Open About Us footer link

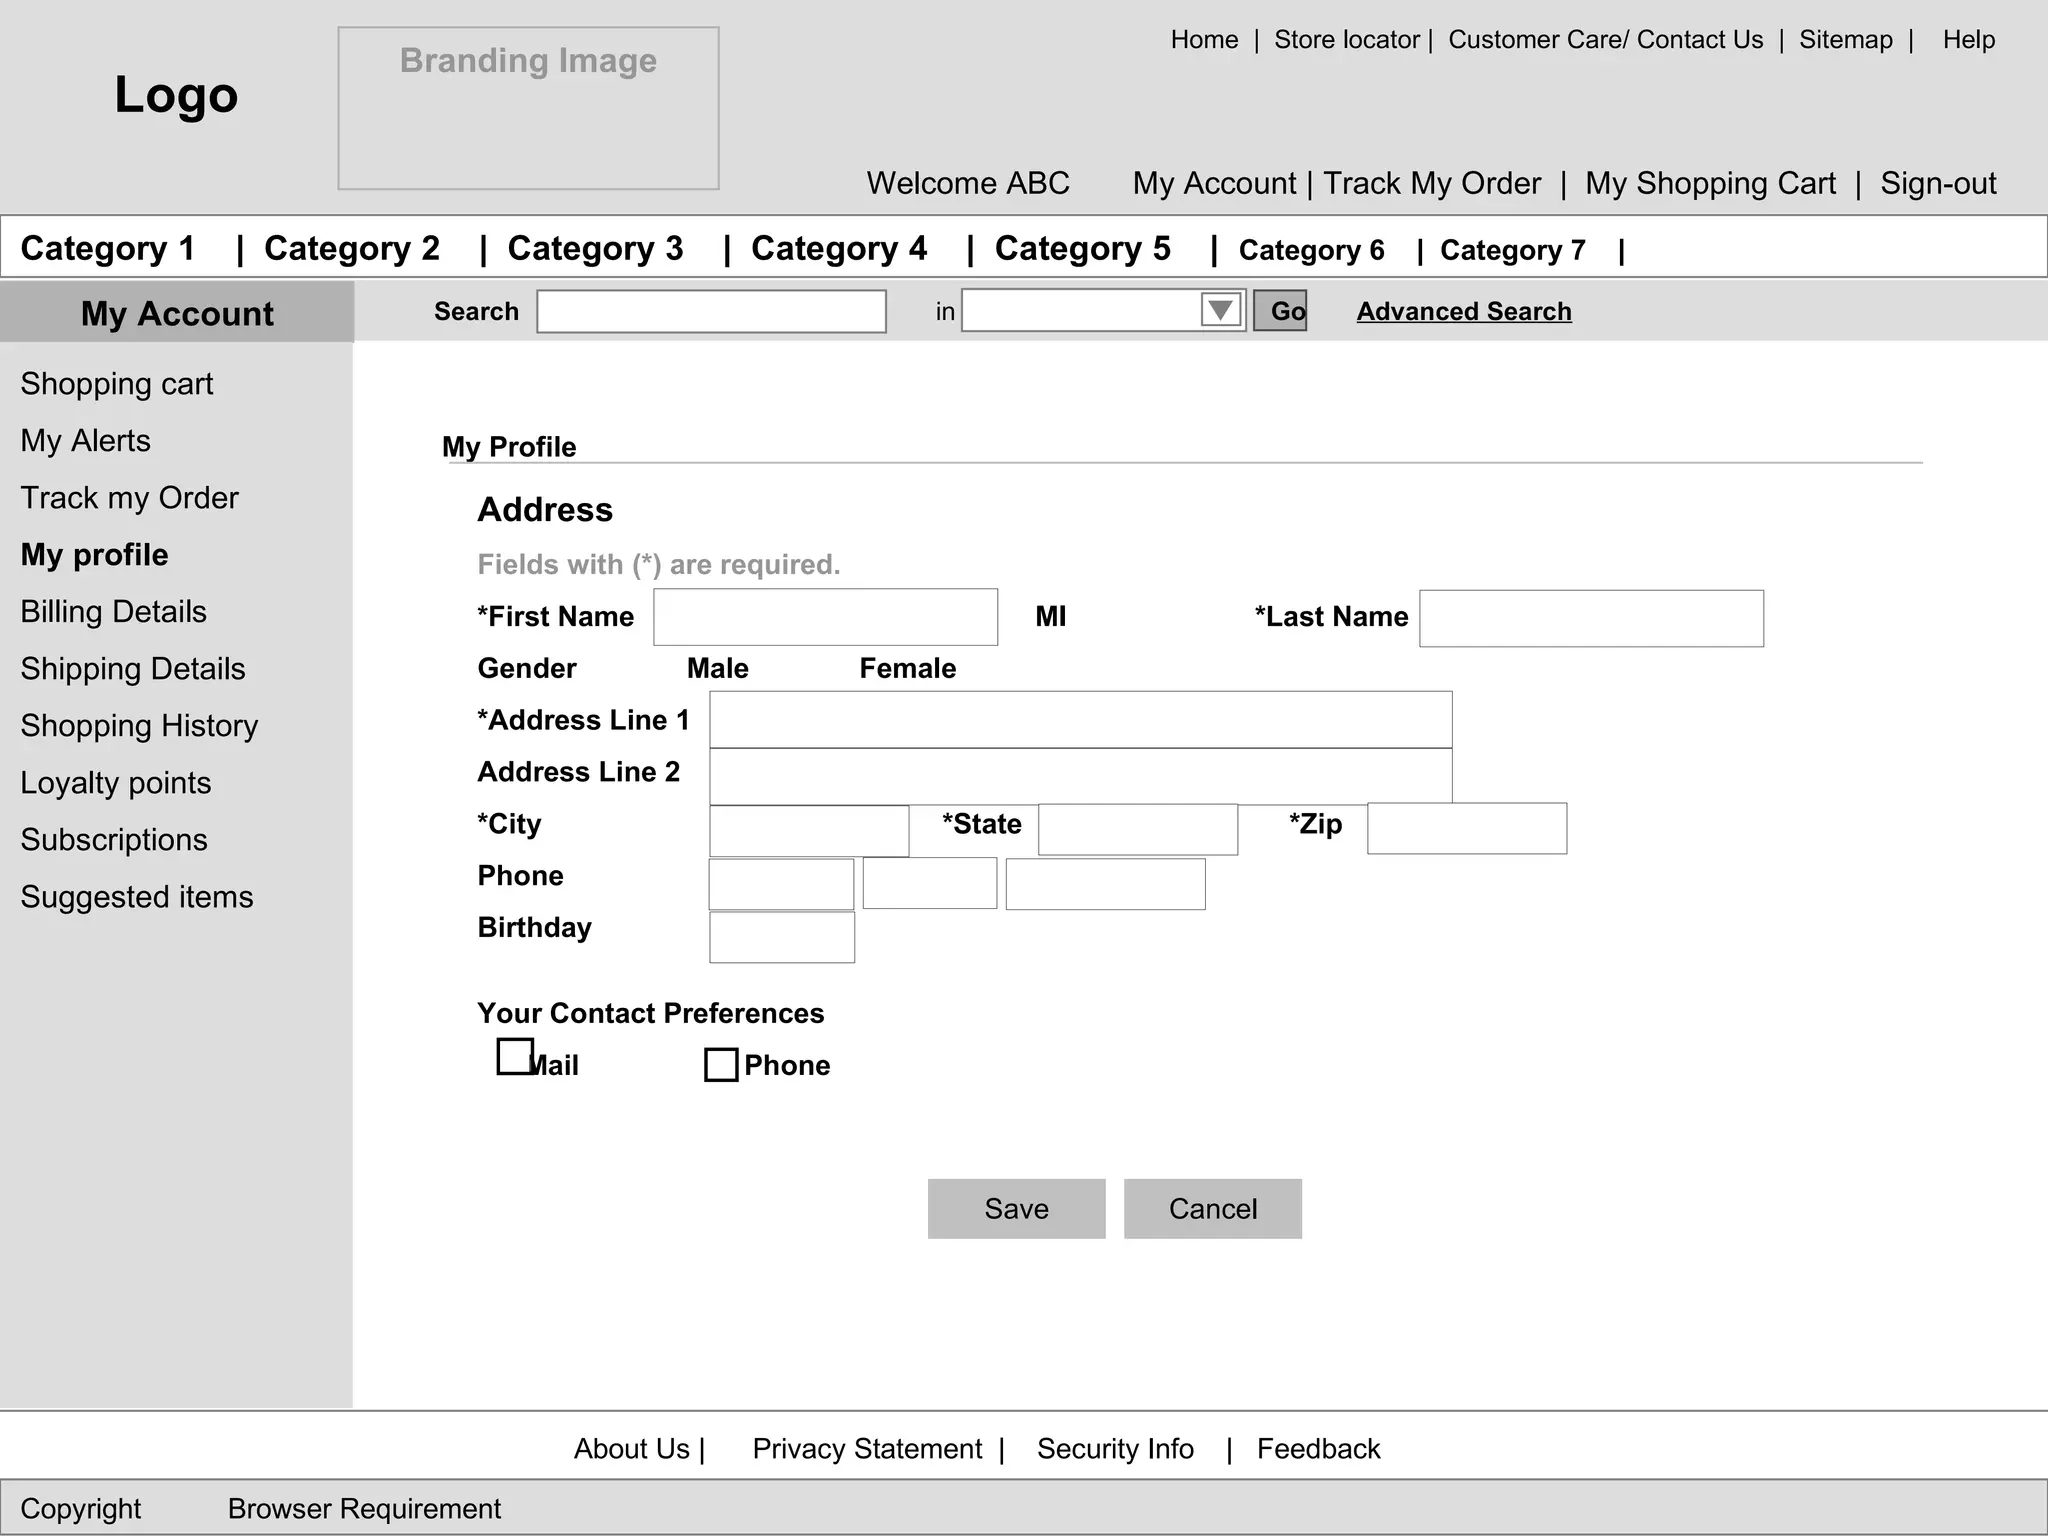click(631, 1449)
